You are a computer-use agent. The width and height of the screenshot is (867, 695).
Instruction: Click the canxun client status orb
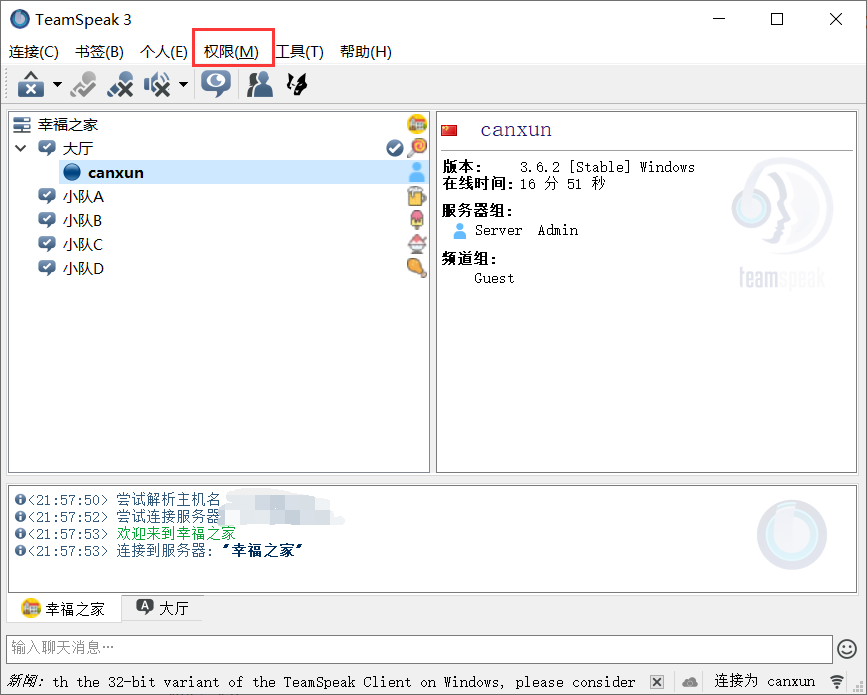click(x=72, y=173)
